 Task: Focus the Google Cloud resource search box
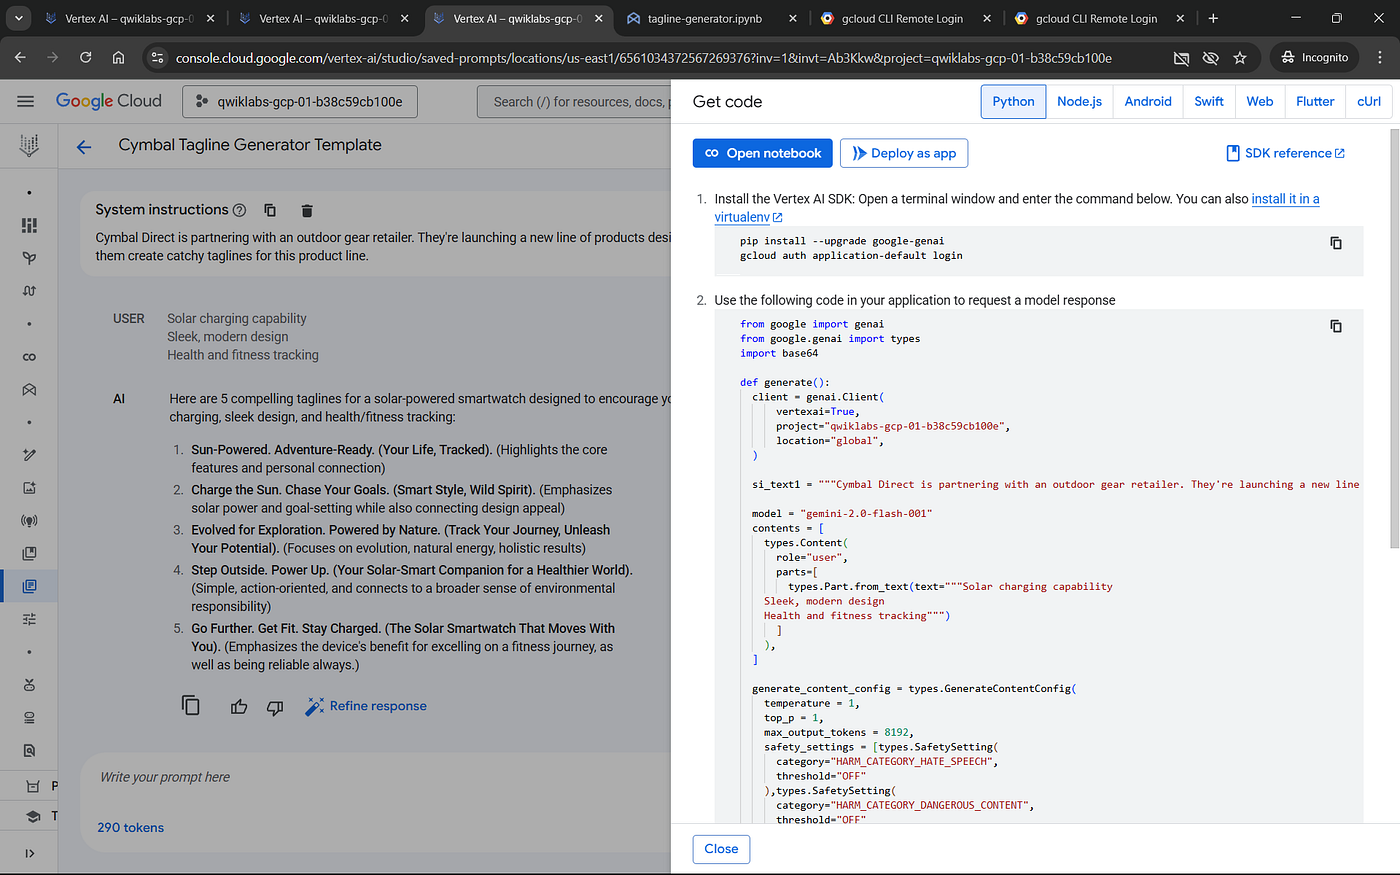click(572, 101)
